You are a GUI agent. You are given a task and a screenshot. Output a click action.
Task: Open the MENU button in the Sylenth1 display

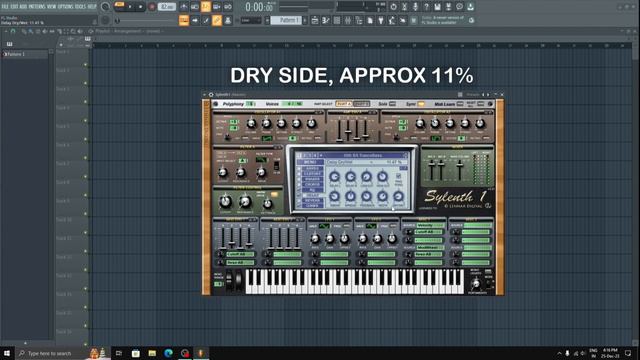click(x=310, y=162)
